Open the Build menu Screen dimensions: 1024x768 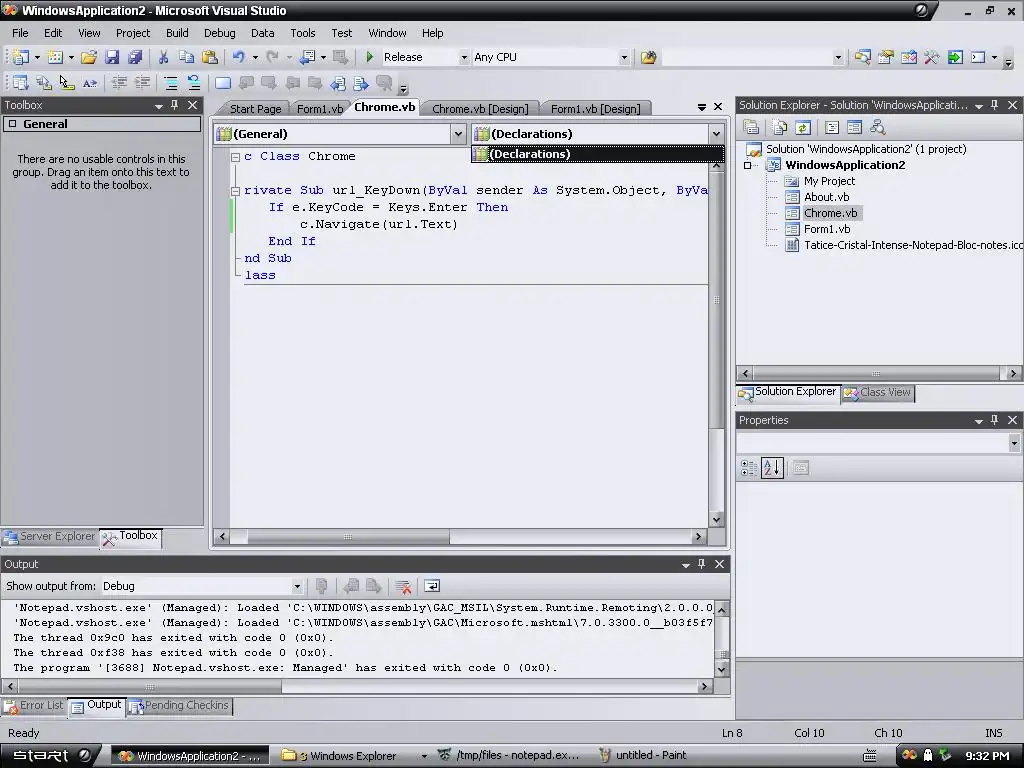[x=177, y=33]
